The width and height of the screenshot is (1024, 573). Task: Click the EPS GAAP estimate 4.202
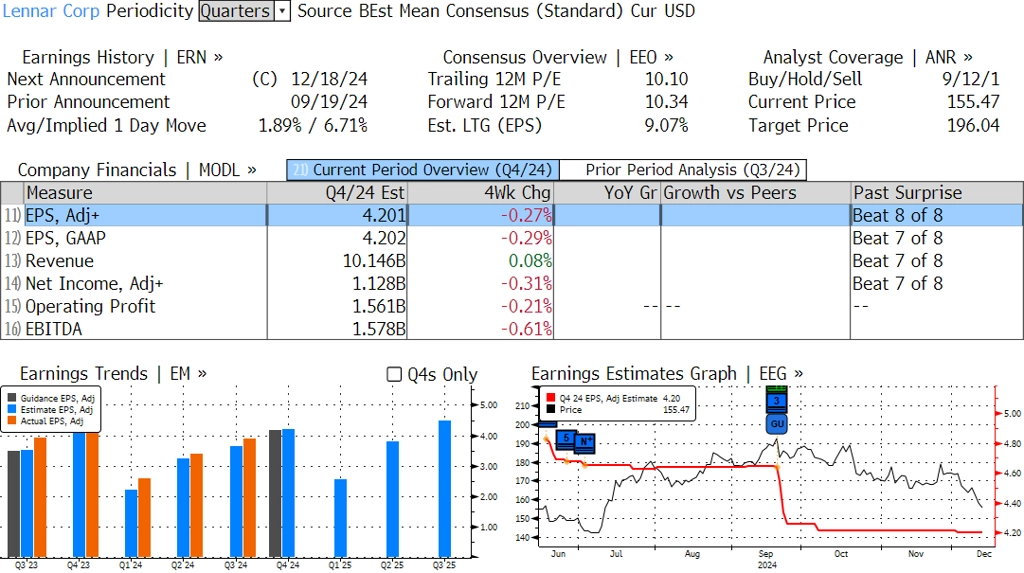(x=384, y=238)
